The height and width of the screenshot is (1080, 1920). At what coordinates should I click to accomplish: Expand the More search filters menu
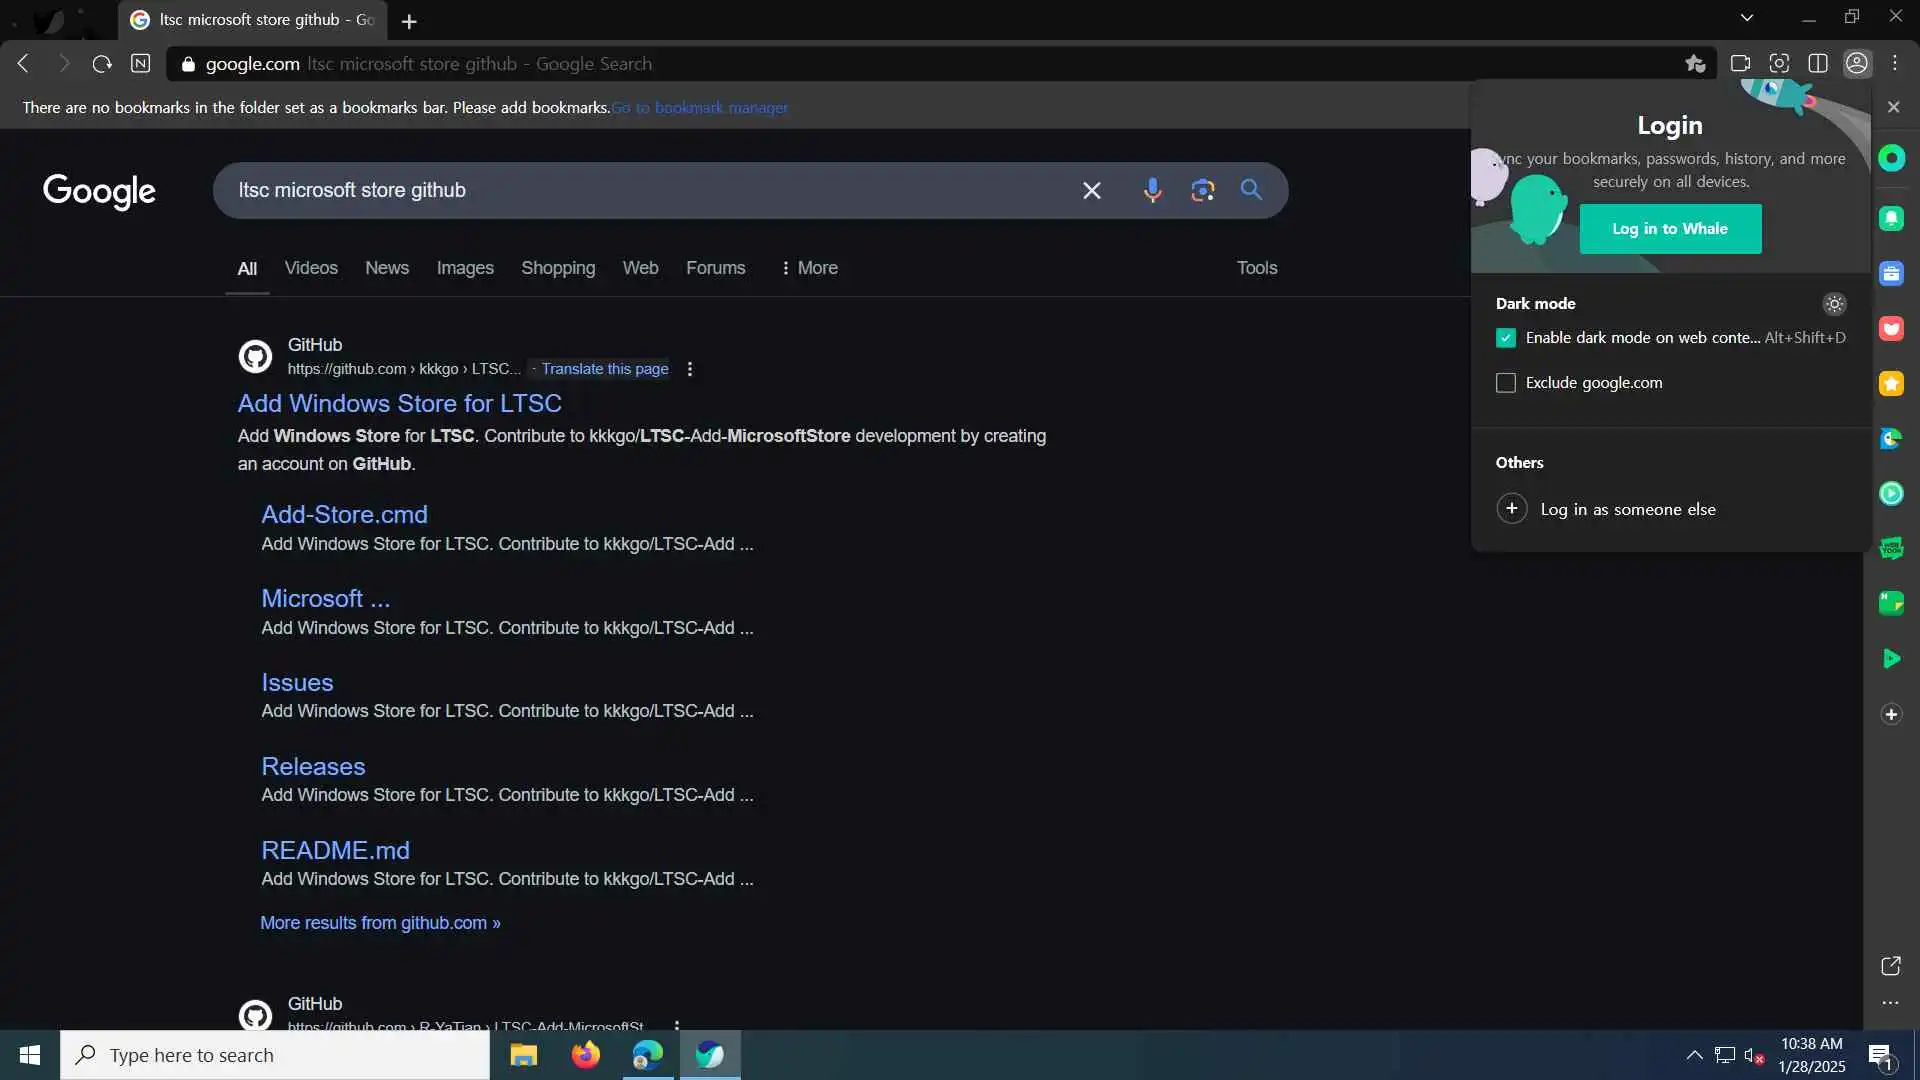point(808,268)
